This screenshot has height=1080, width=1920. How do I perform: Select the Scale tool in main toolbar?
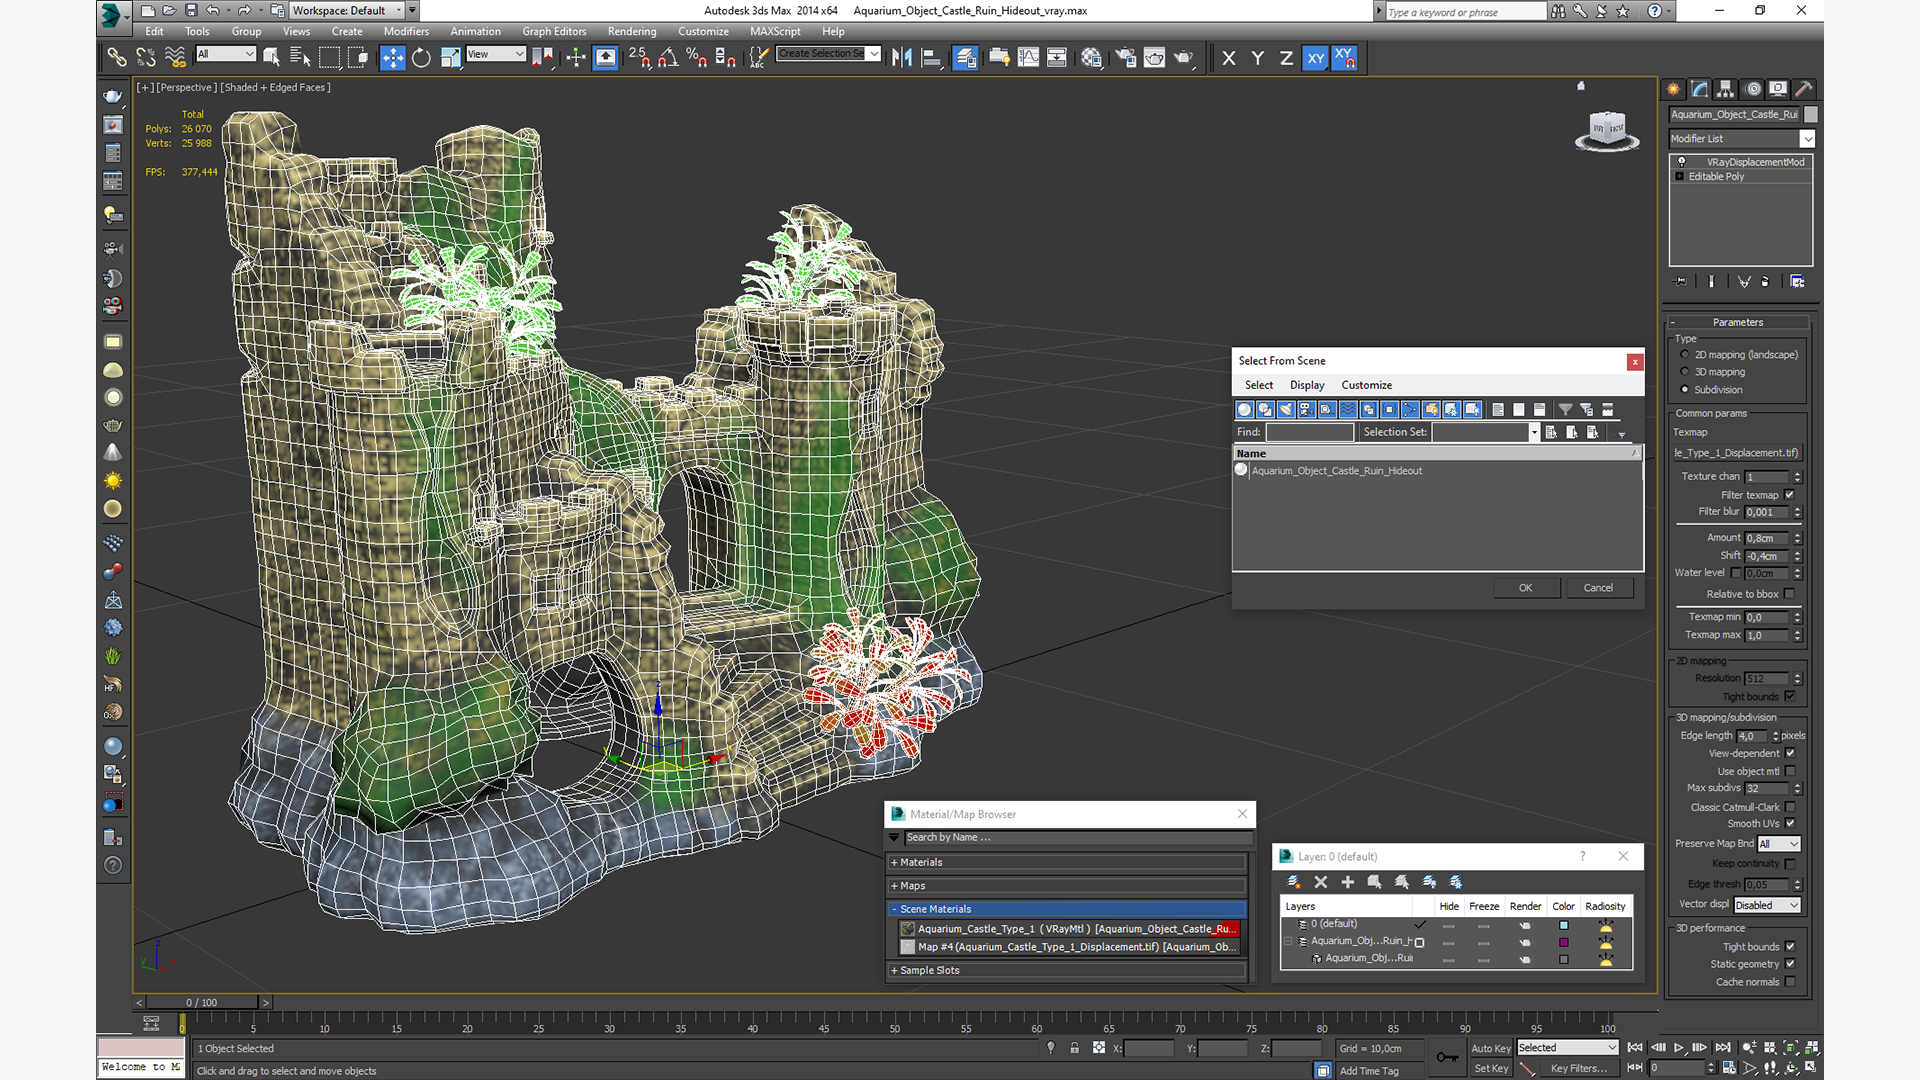450,58
